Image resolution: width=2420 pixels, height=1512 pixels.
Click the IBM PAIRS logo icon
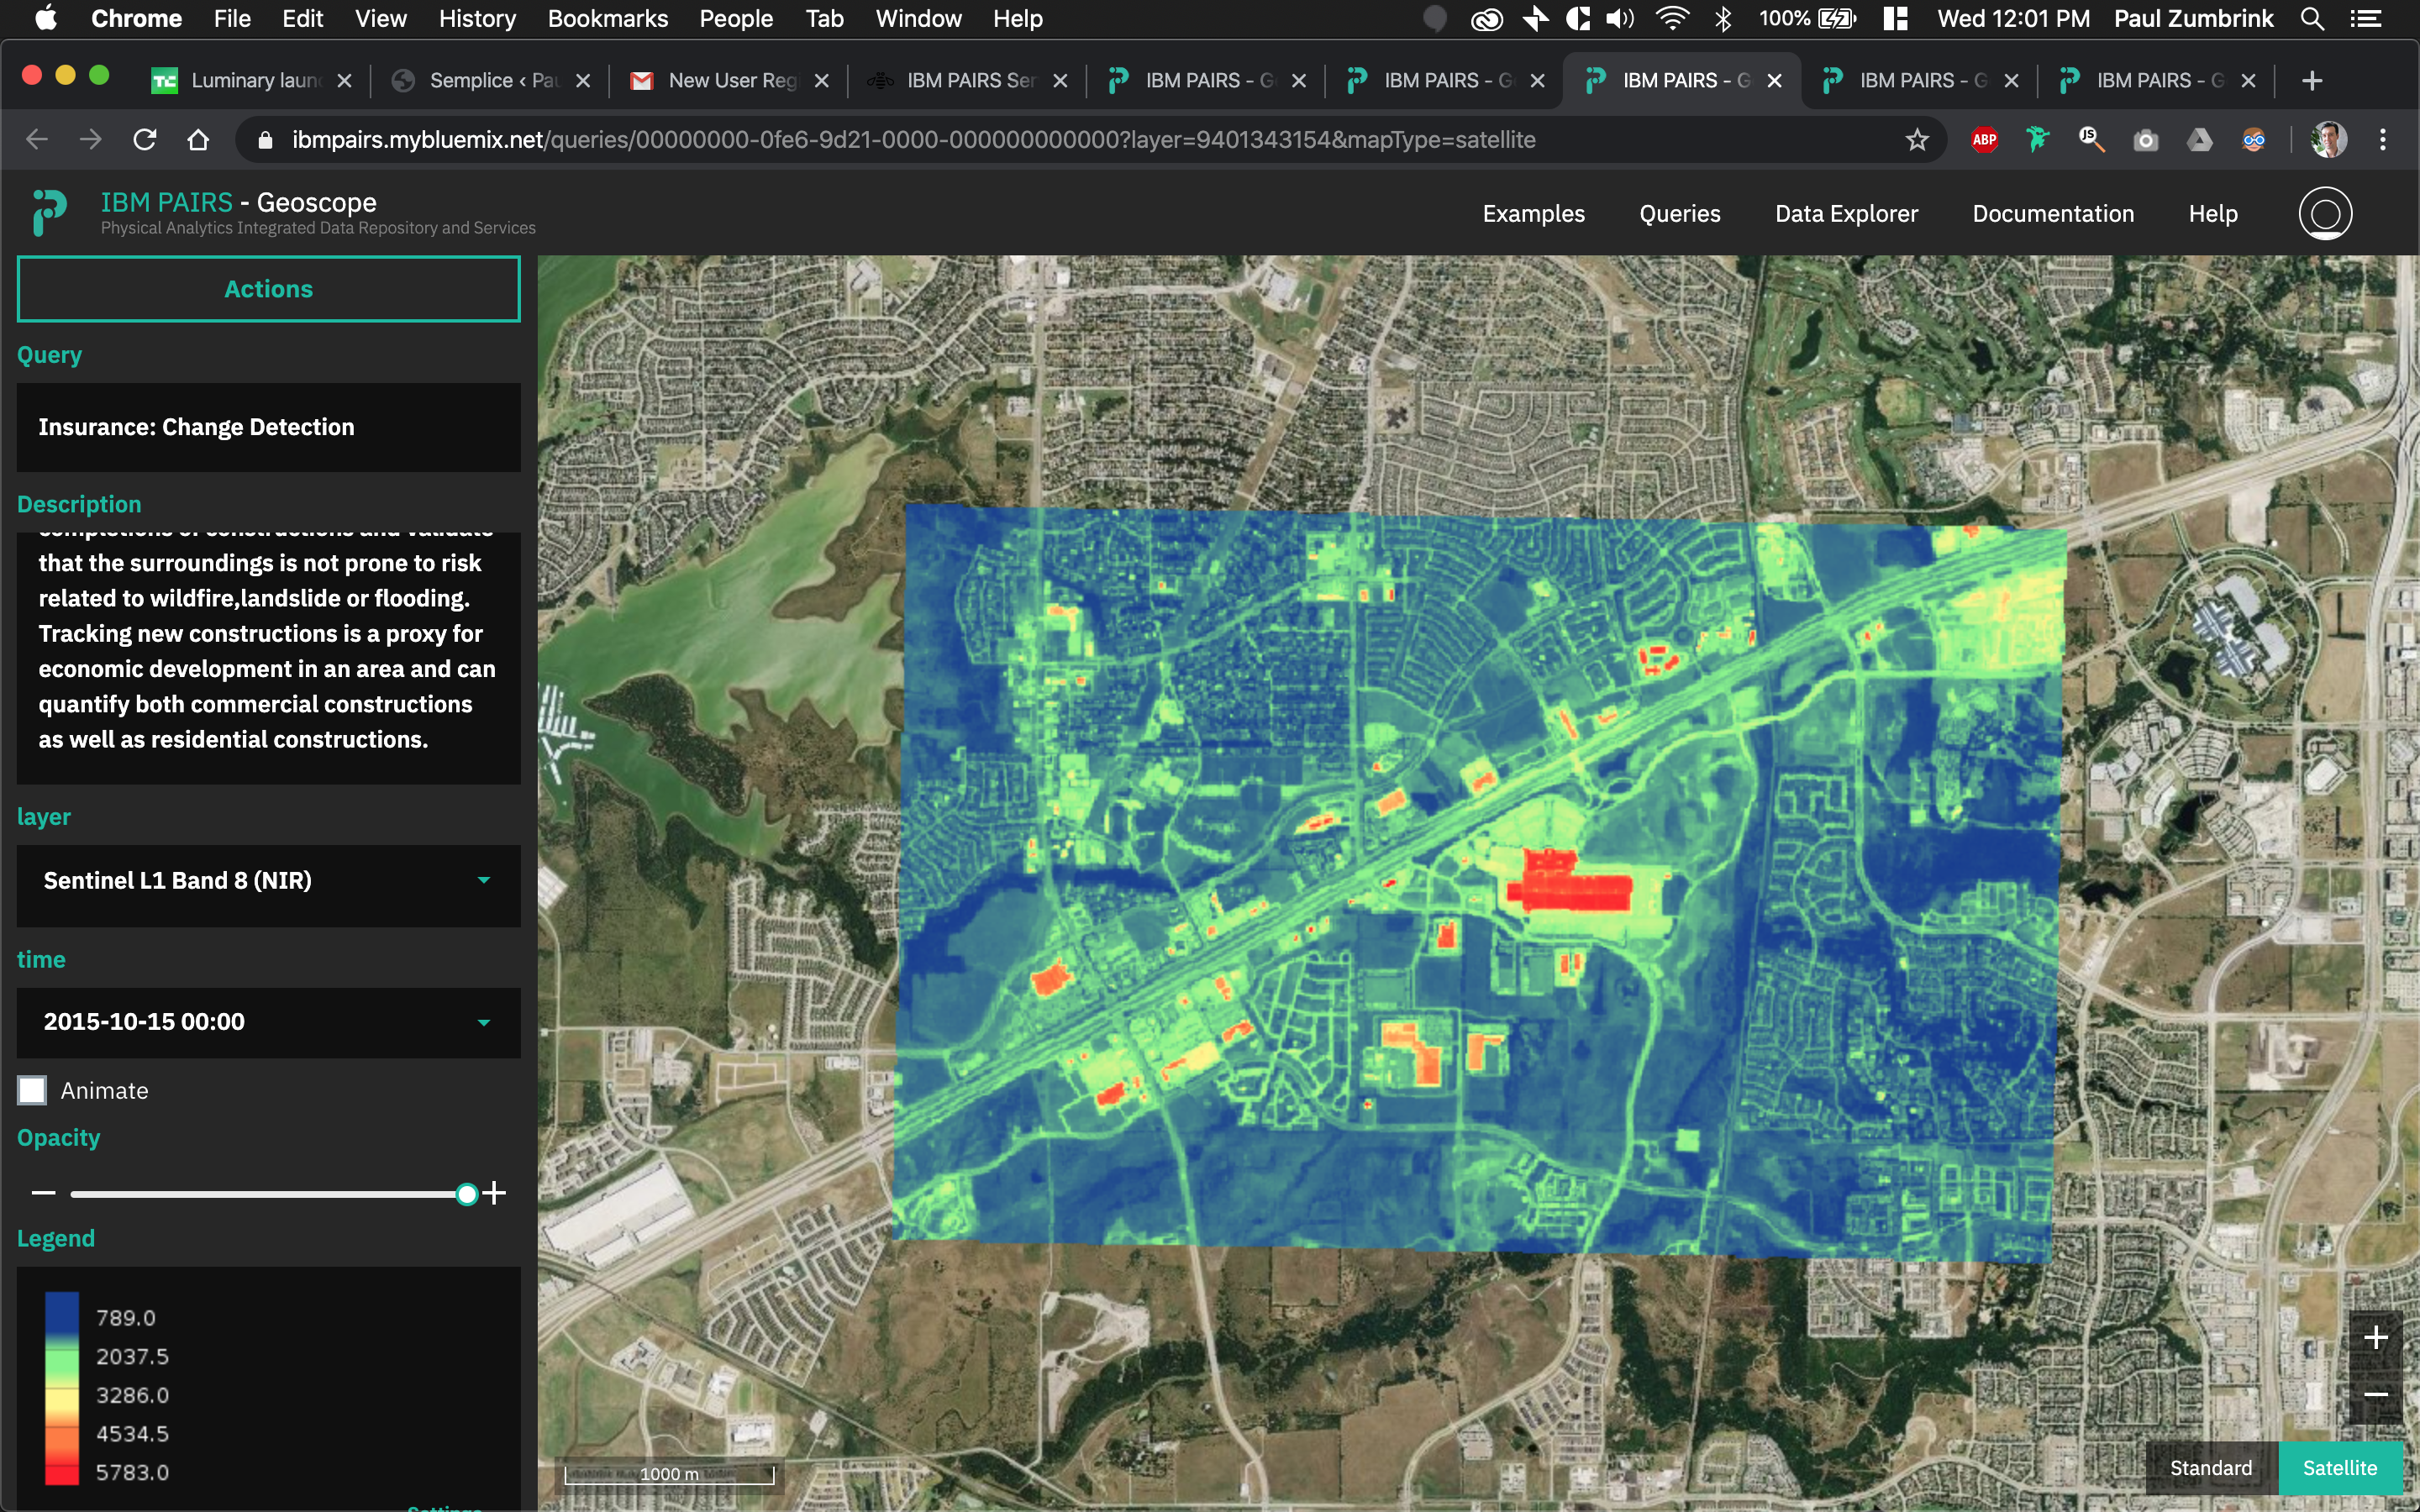point(49,213)
